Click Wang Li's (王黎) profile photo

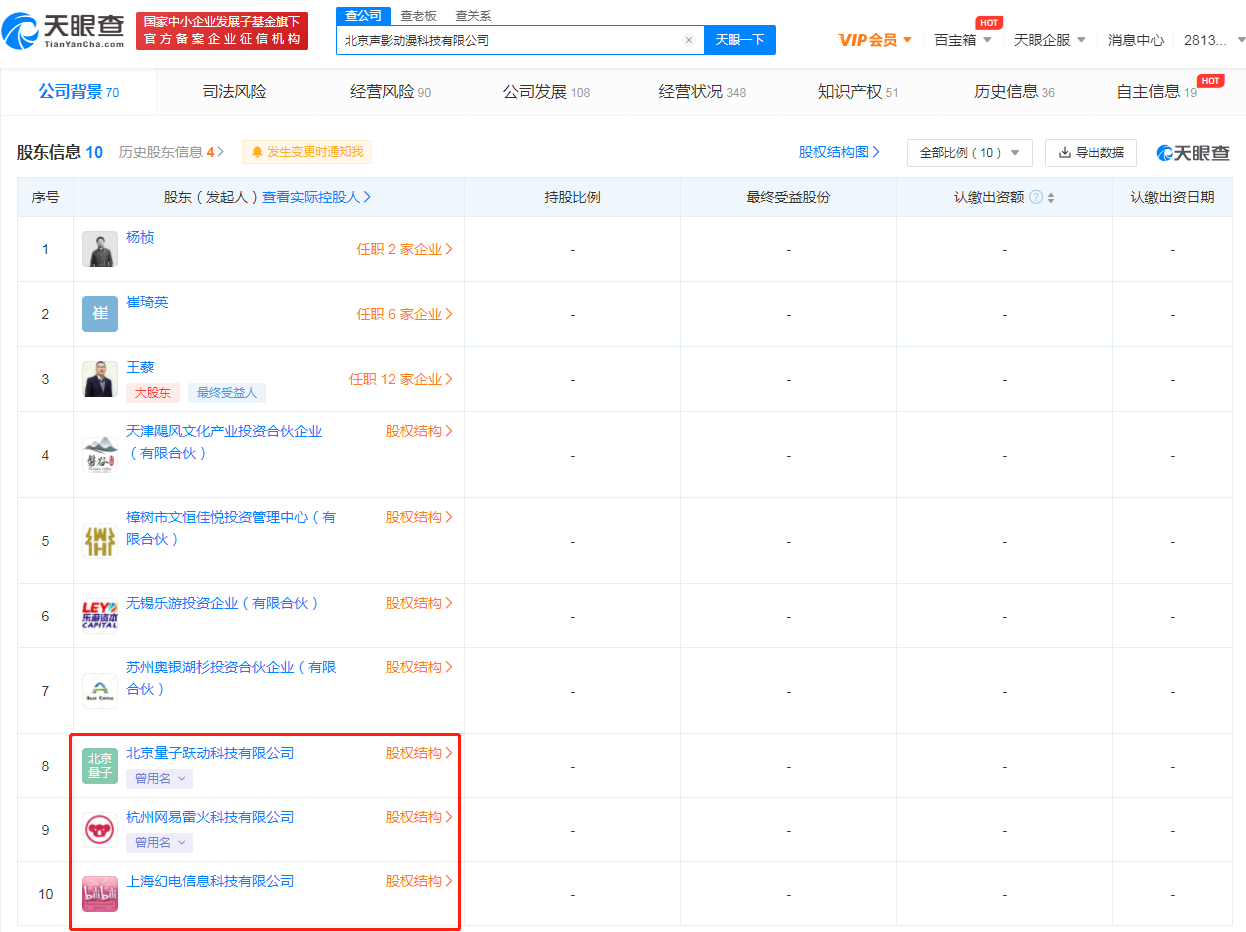tap(100, 379)
